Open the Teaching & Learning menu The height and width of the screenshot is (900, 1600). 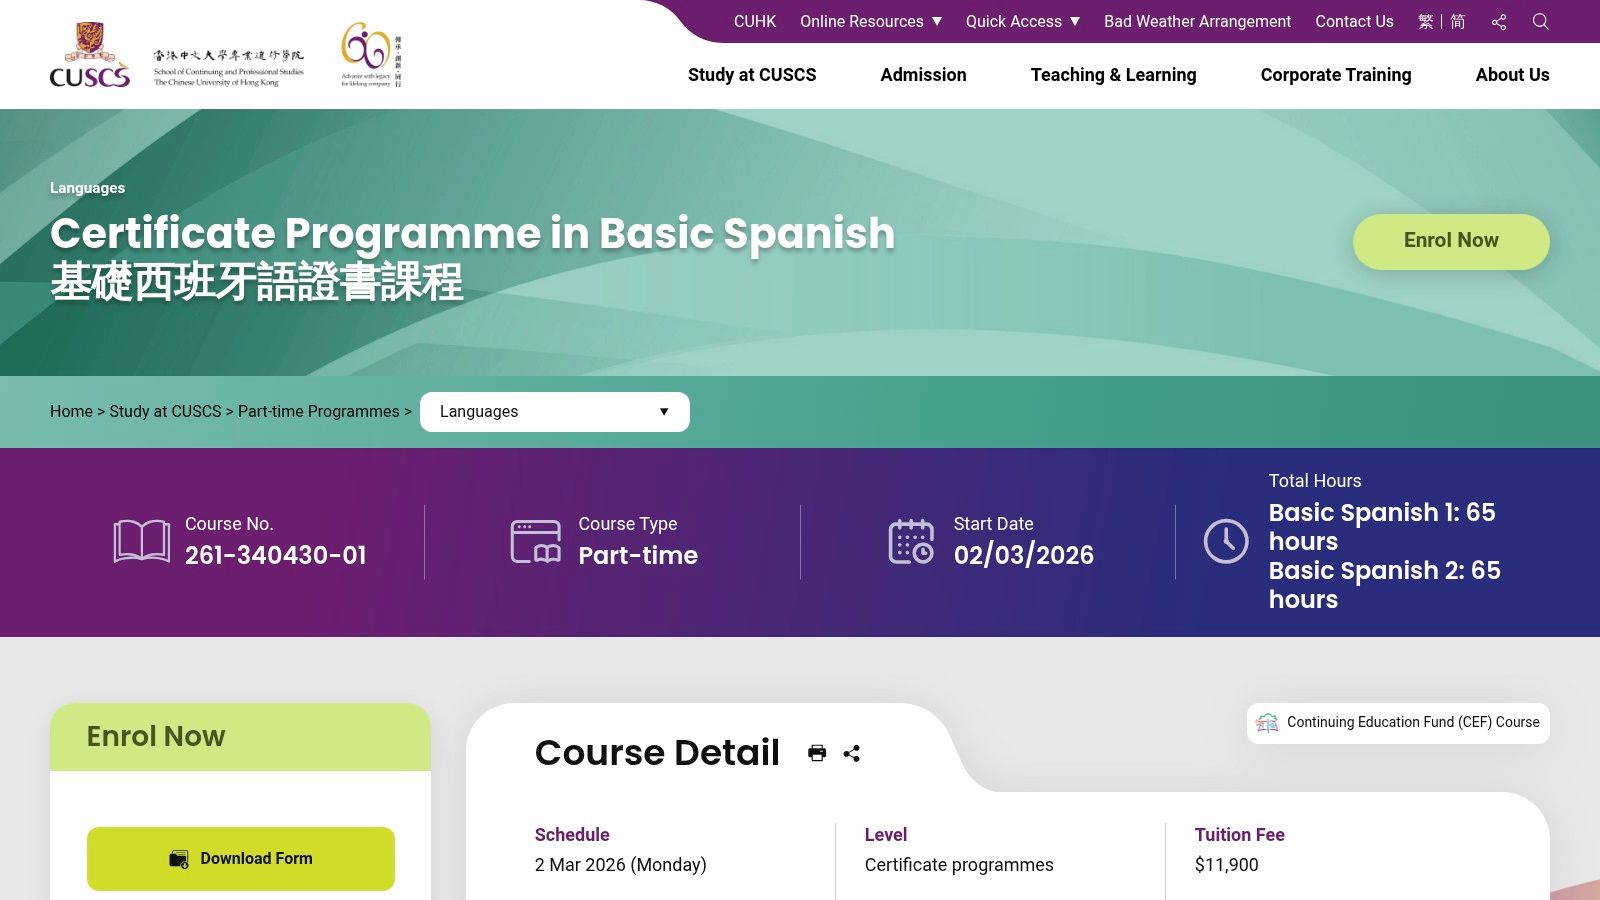tap(1113, 75)
